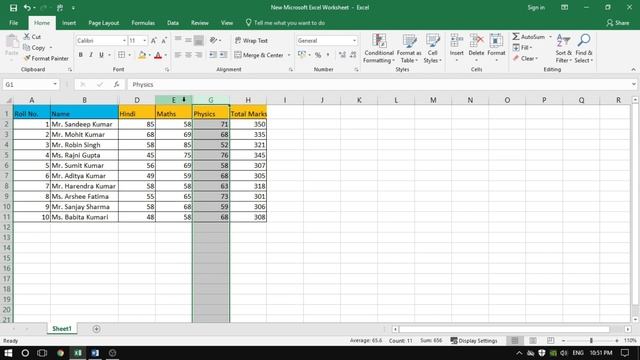
Task: Open Sort & Filter options
Action: (563, 49)
